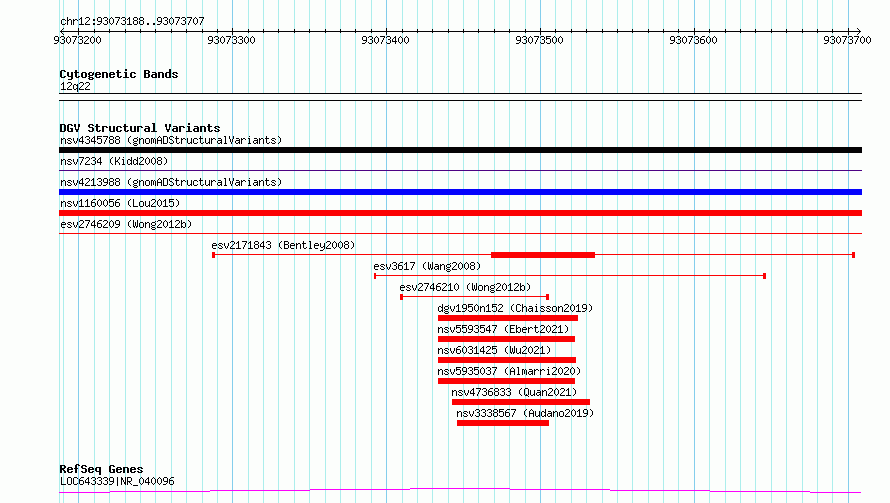Click the 93073200 ruler position label
Screen dimensions: 890x503
tap(78, 40)
